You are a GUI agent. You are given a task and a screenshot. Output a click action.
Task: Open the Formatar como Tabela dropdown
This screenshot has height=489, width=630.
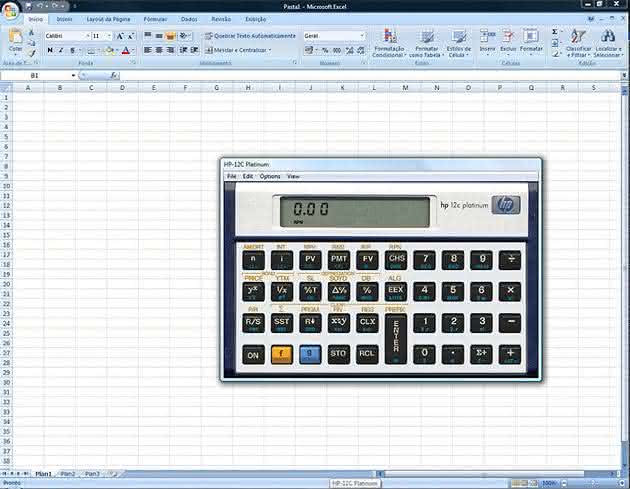(x=426, y=43)
